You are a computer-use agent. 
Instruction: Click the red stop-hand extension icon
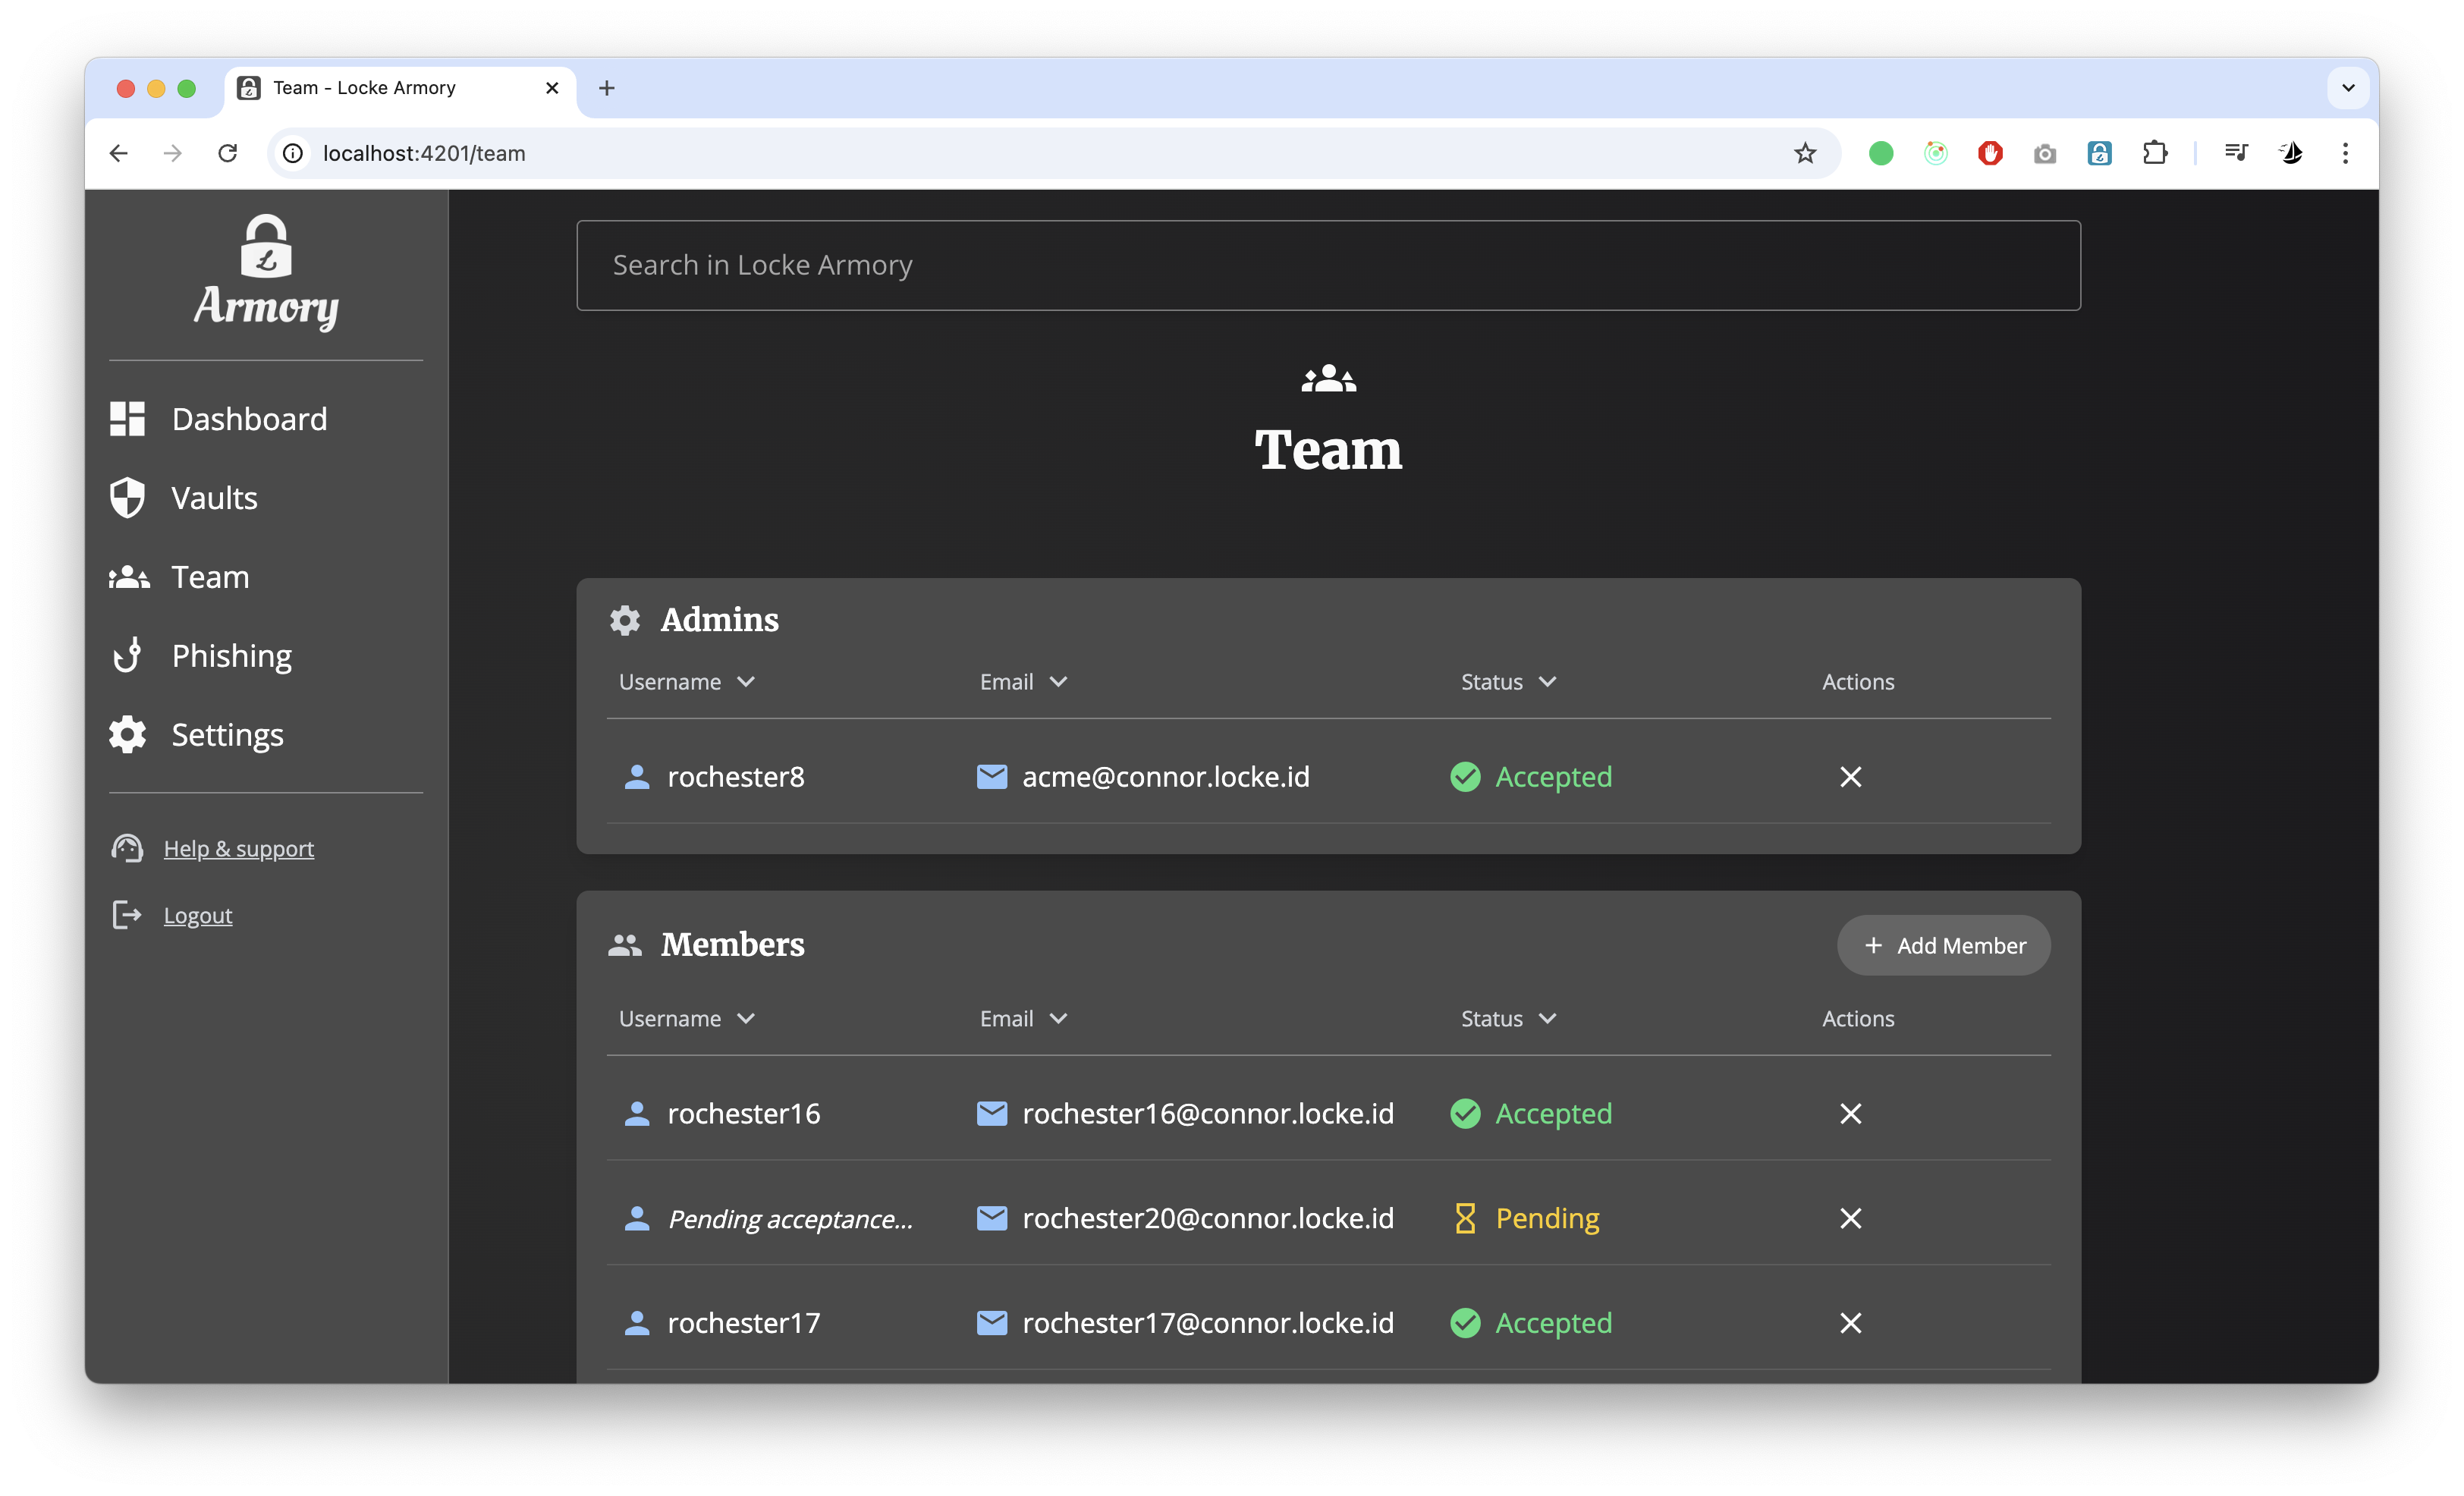point(1990,153)
